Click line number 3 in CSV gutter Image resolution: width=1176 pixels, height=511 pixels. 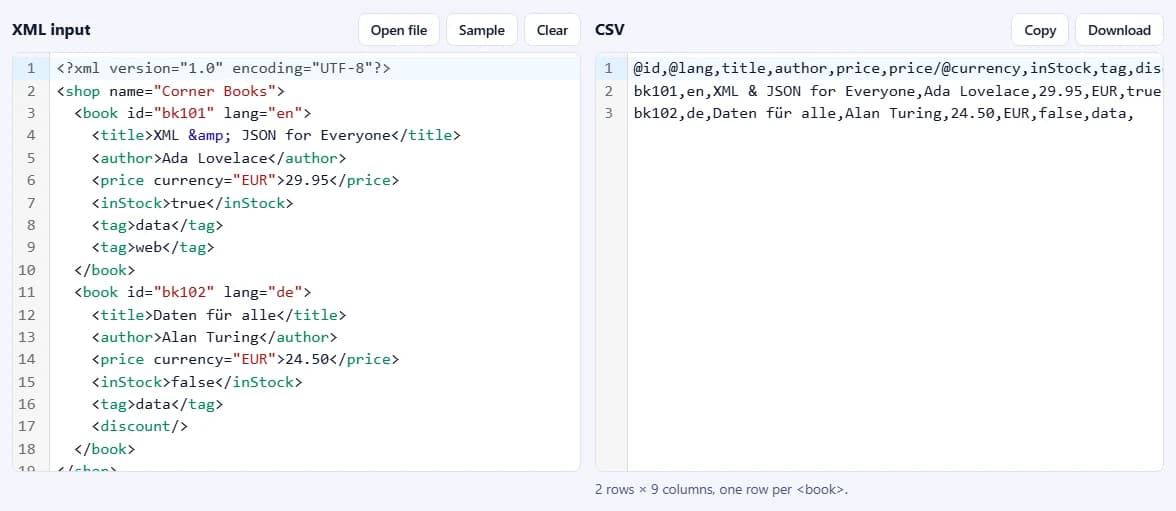609,113
